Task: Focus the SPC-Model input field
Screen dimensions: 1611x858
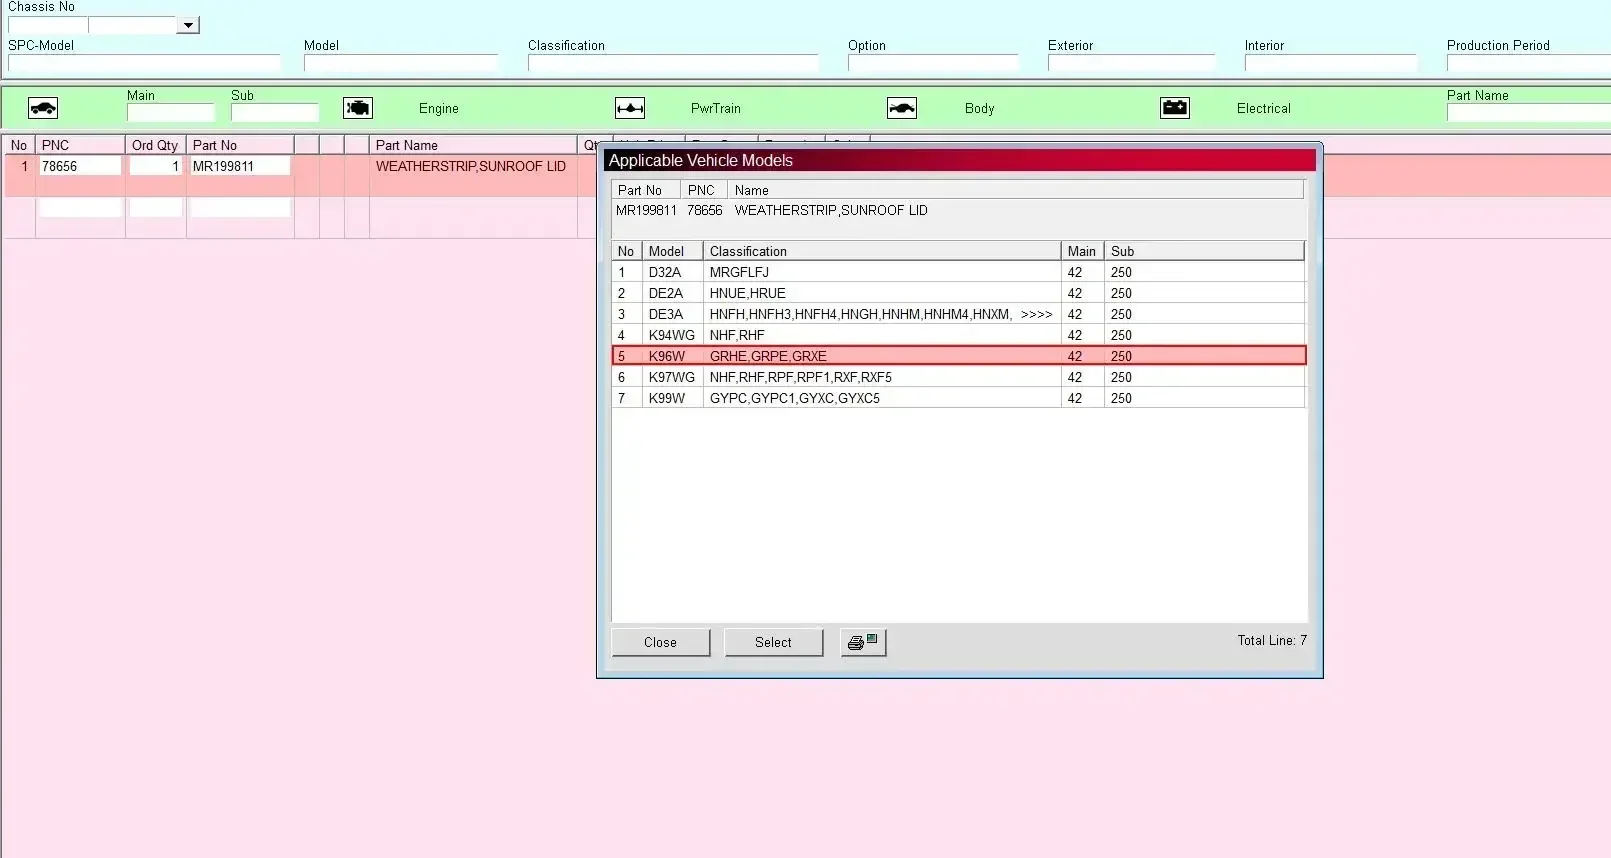Action: [x=144, y=63]
